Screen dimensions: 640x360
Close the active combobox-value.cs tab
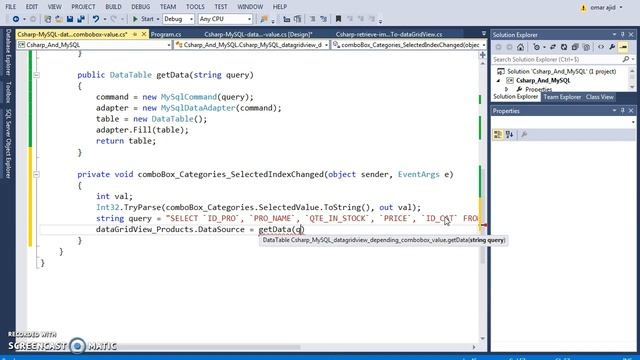[x=144, y=34]
